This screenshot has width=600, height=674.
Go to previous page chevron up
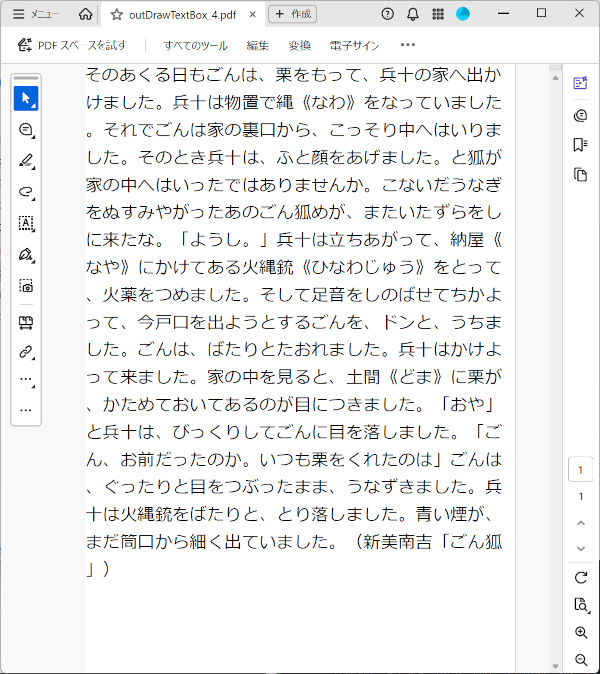(581, 523)
